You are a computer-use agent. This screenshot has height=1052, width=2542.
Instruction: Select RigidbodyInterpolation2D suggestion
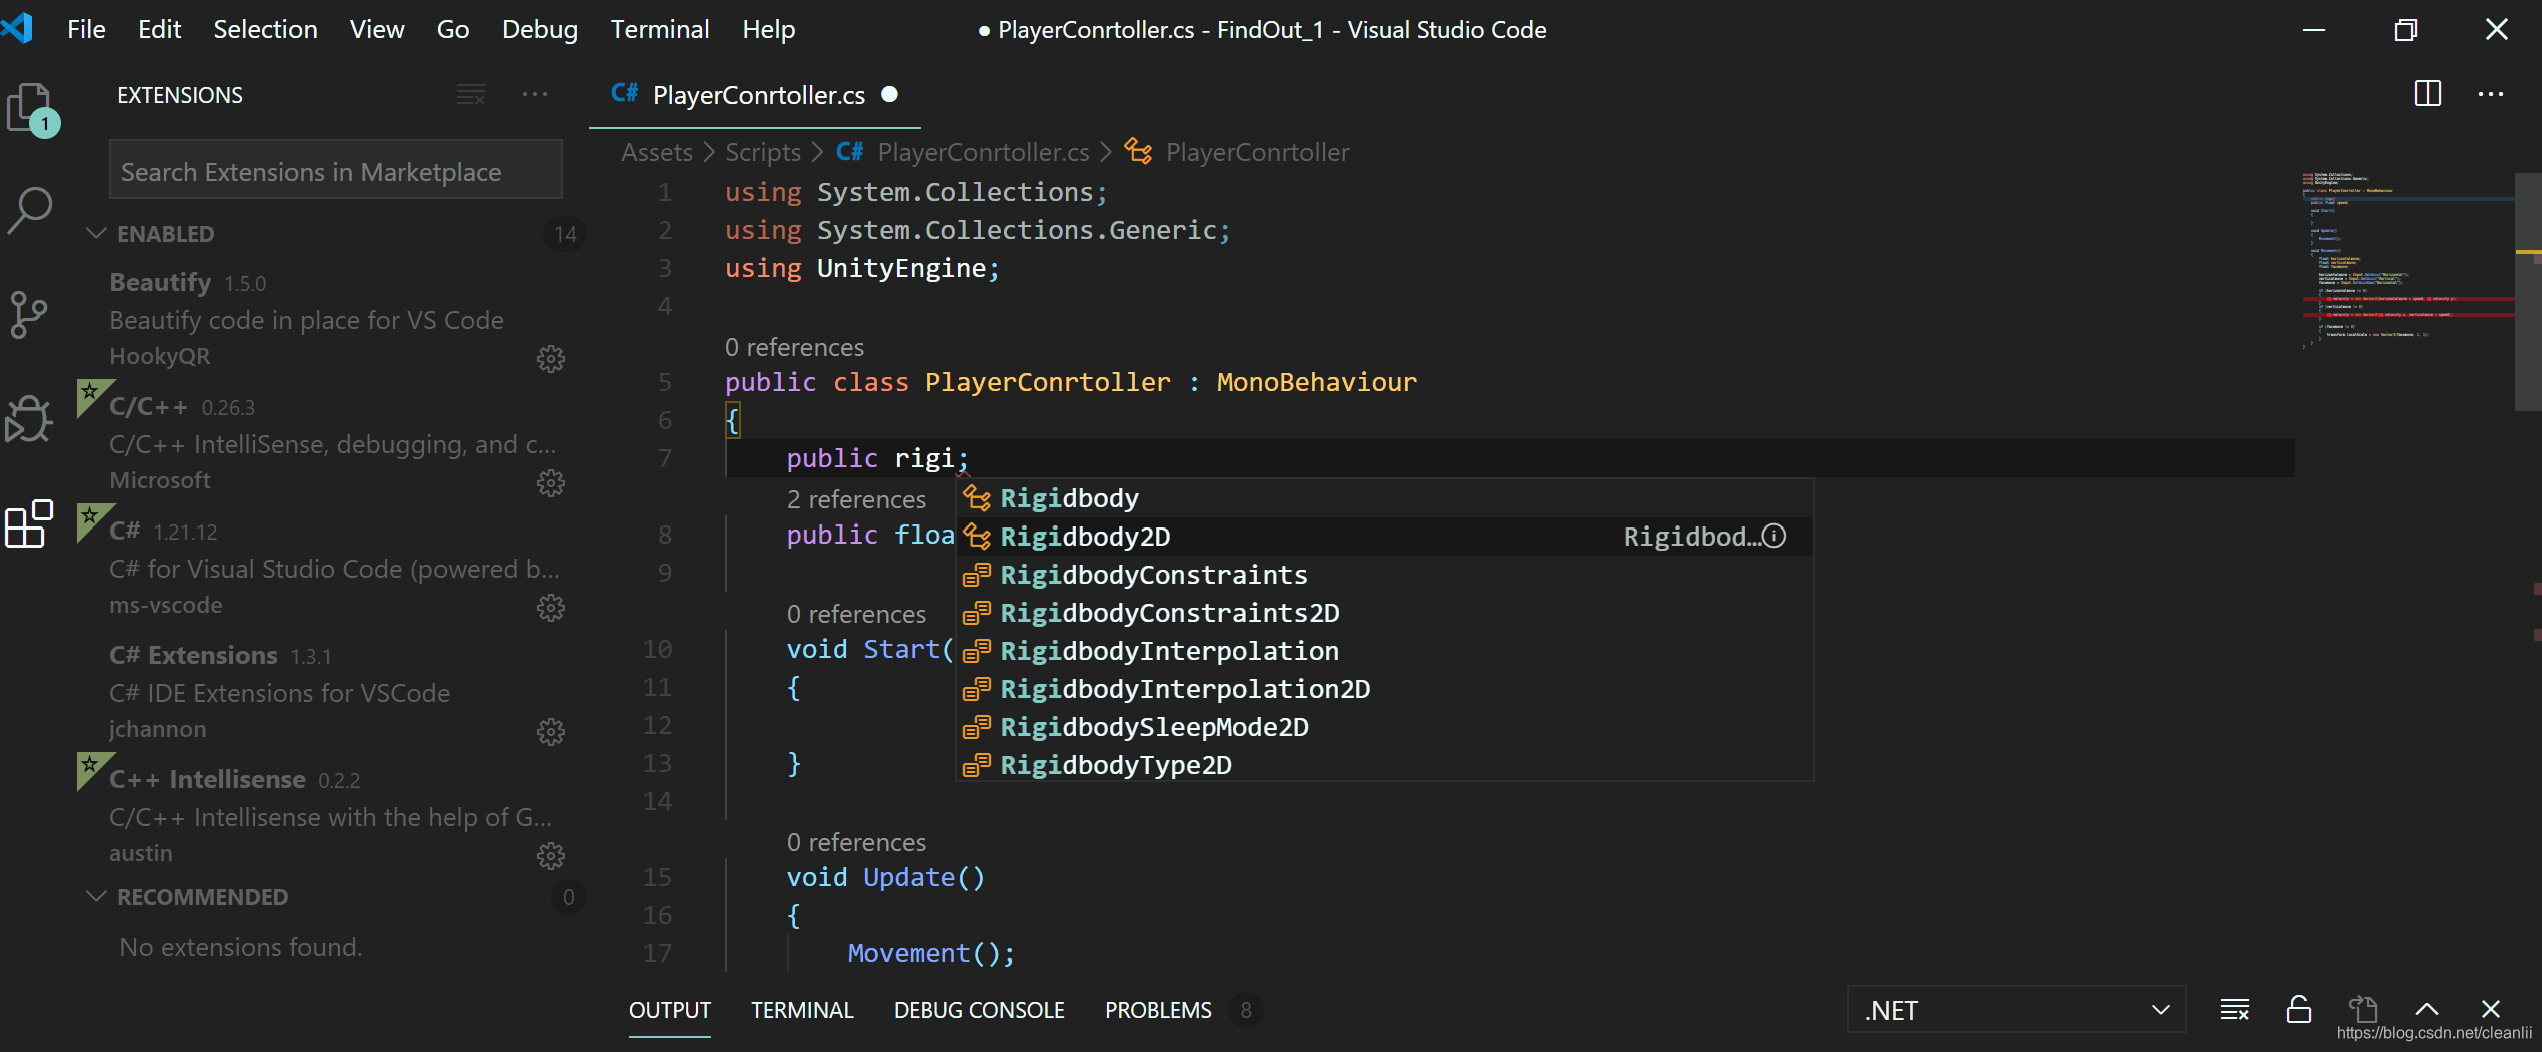pos(1384,688)
